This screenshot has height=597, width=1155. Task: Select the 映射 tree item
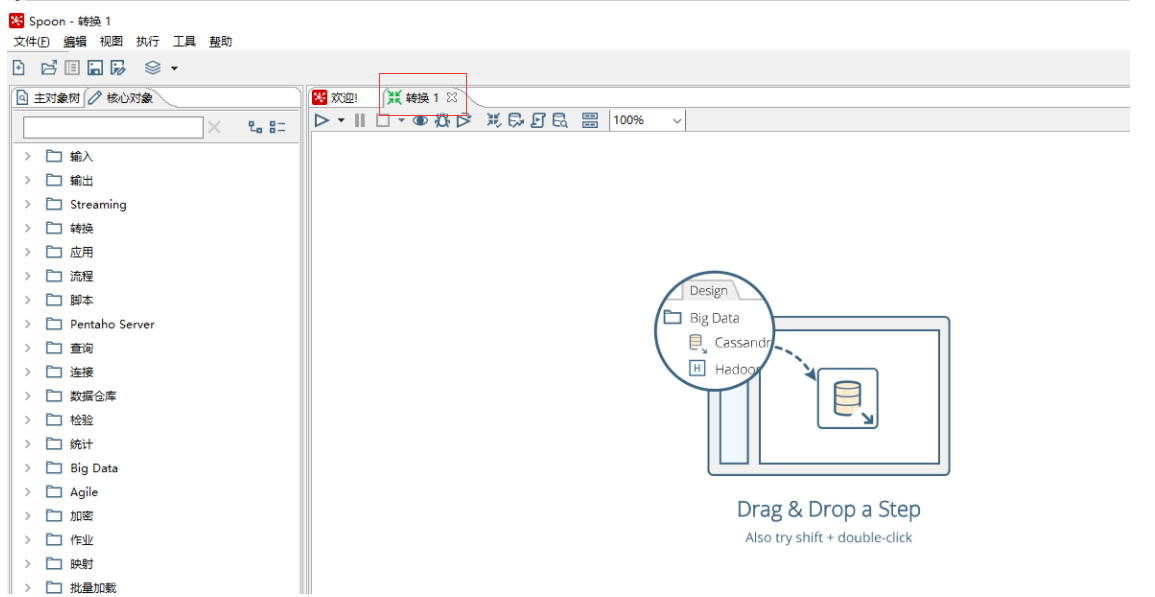click(x=82, y=564)
